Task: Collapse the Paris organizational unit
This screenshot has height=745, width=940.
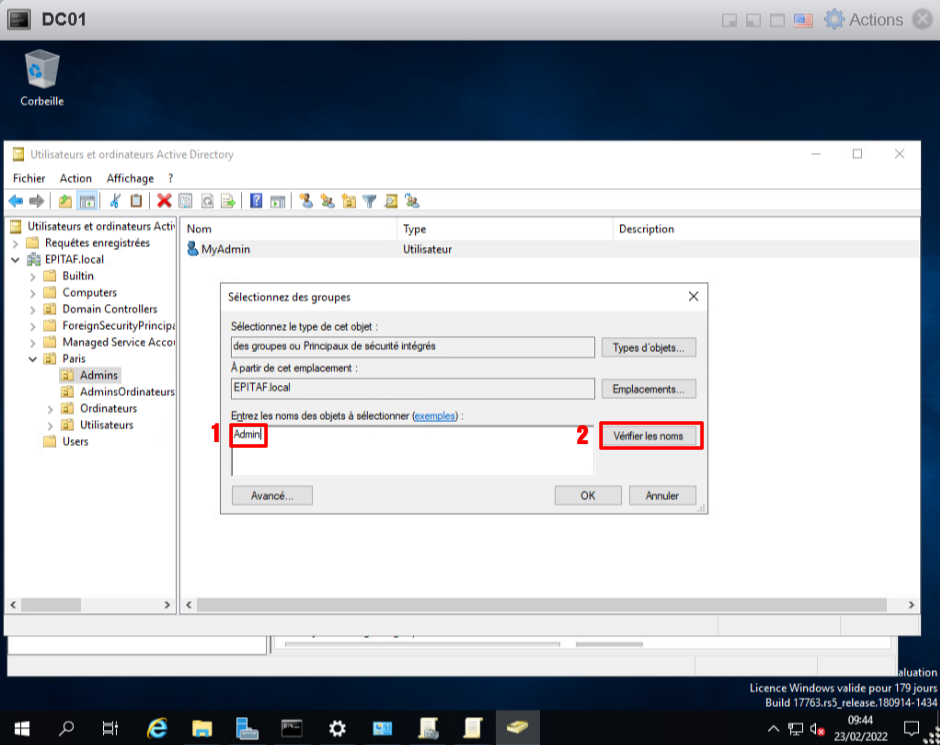Action: coord(33,359)
